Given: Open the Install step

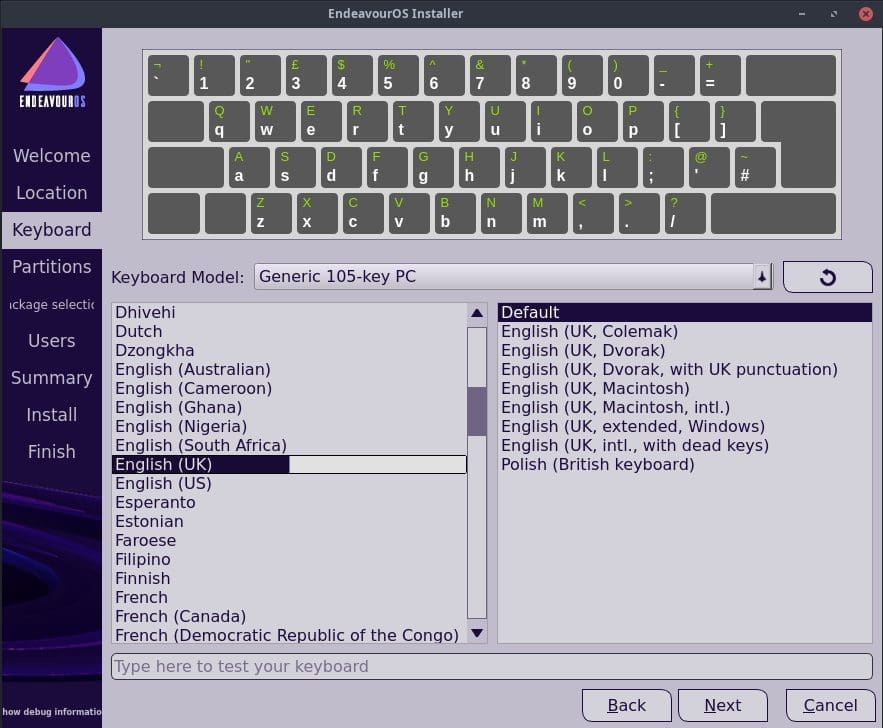Looking at the screenshot, I should [52, 415].
